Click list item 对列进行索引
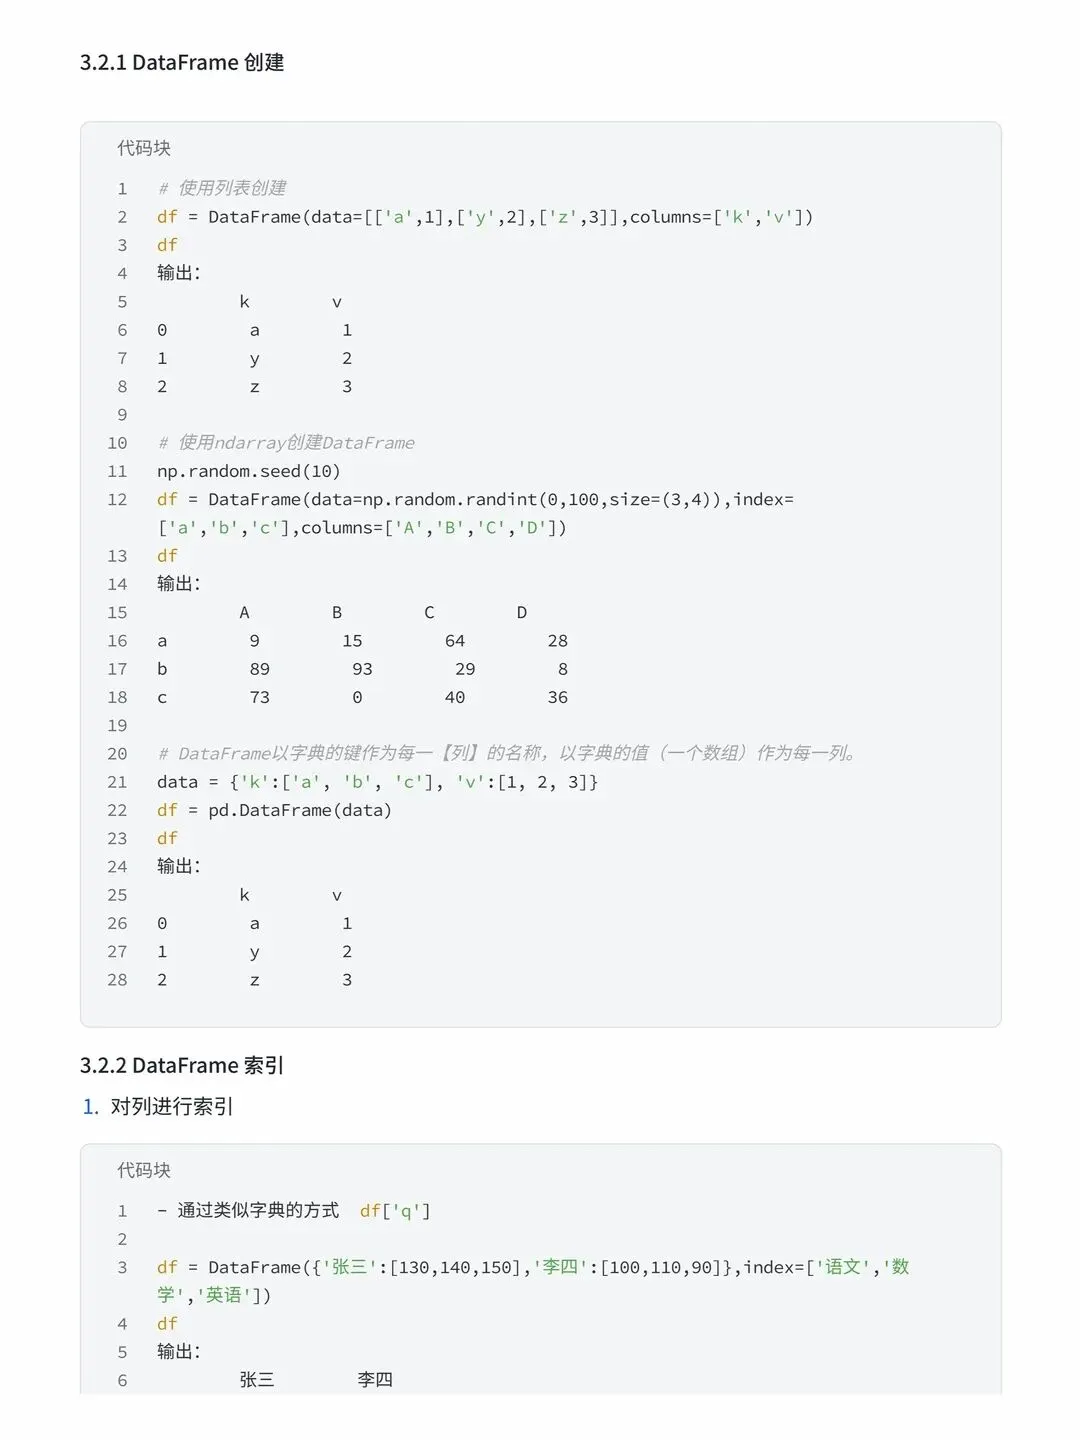1080x1440 pixels. tap(172, 1106)
